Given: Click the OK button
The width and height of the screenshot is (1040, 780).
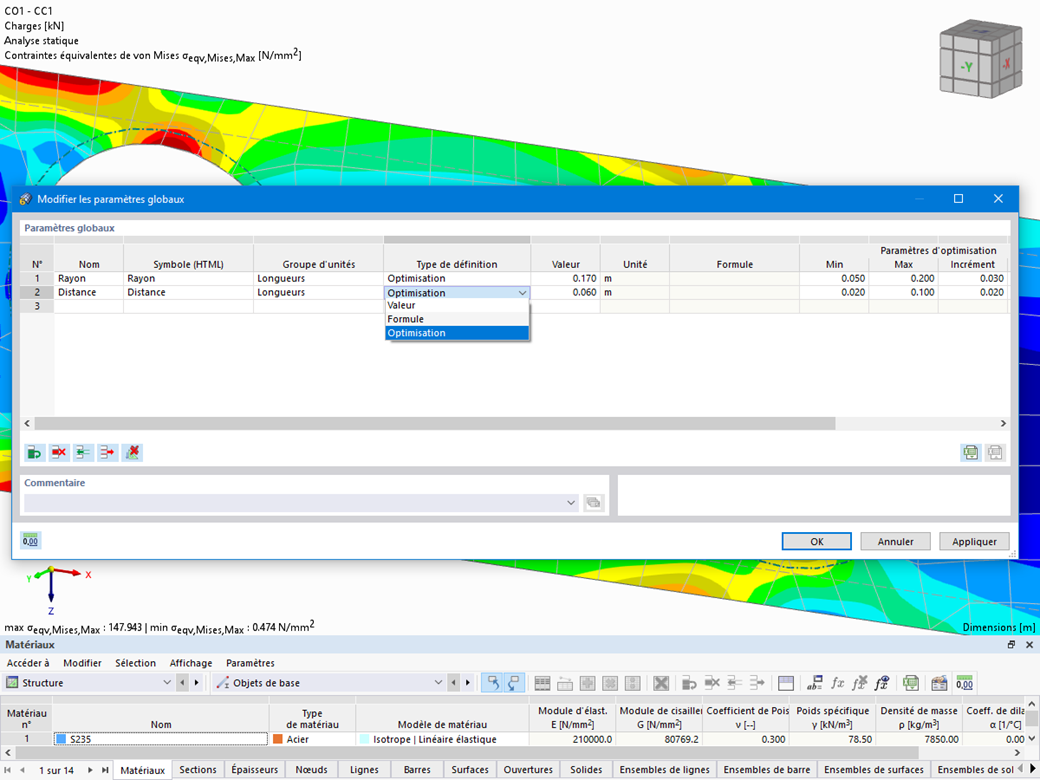Looking at the screenshot, I should 816,541.
